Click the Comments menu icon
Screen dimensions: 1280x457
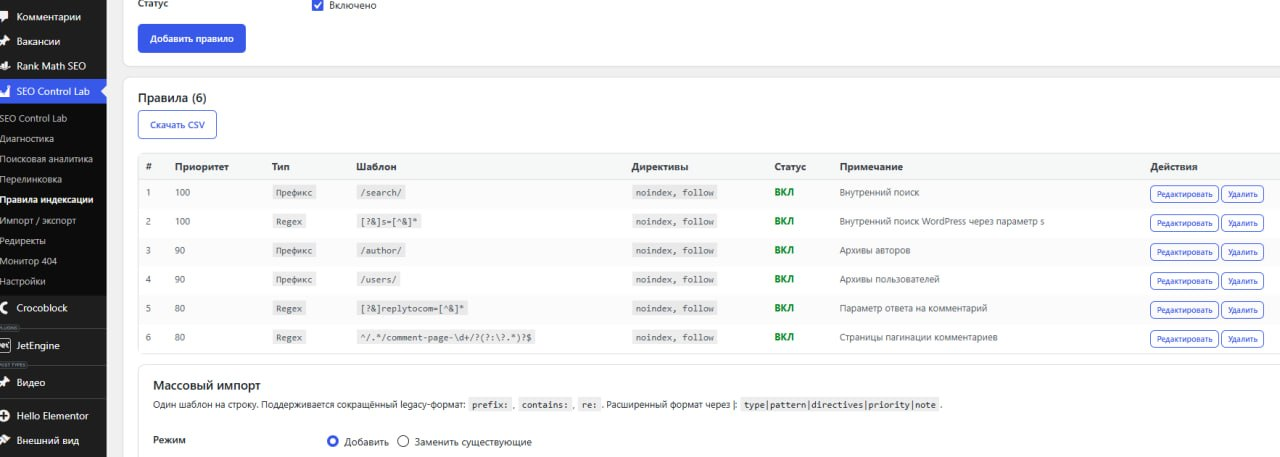pyautogui.click(x=4, y=17)
